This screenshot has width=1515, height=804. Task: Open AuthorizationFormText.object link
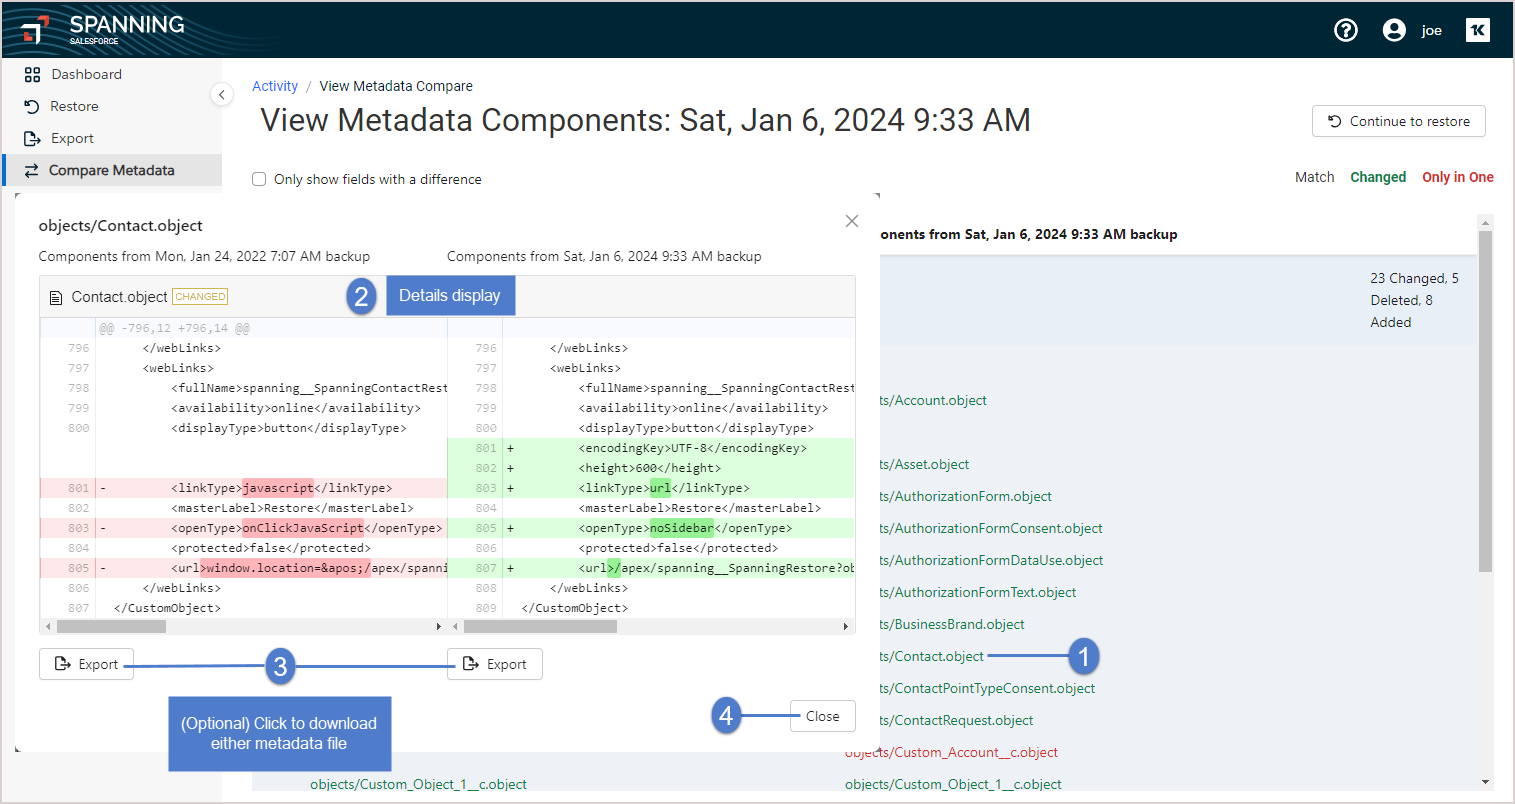tap(978, 592)
